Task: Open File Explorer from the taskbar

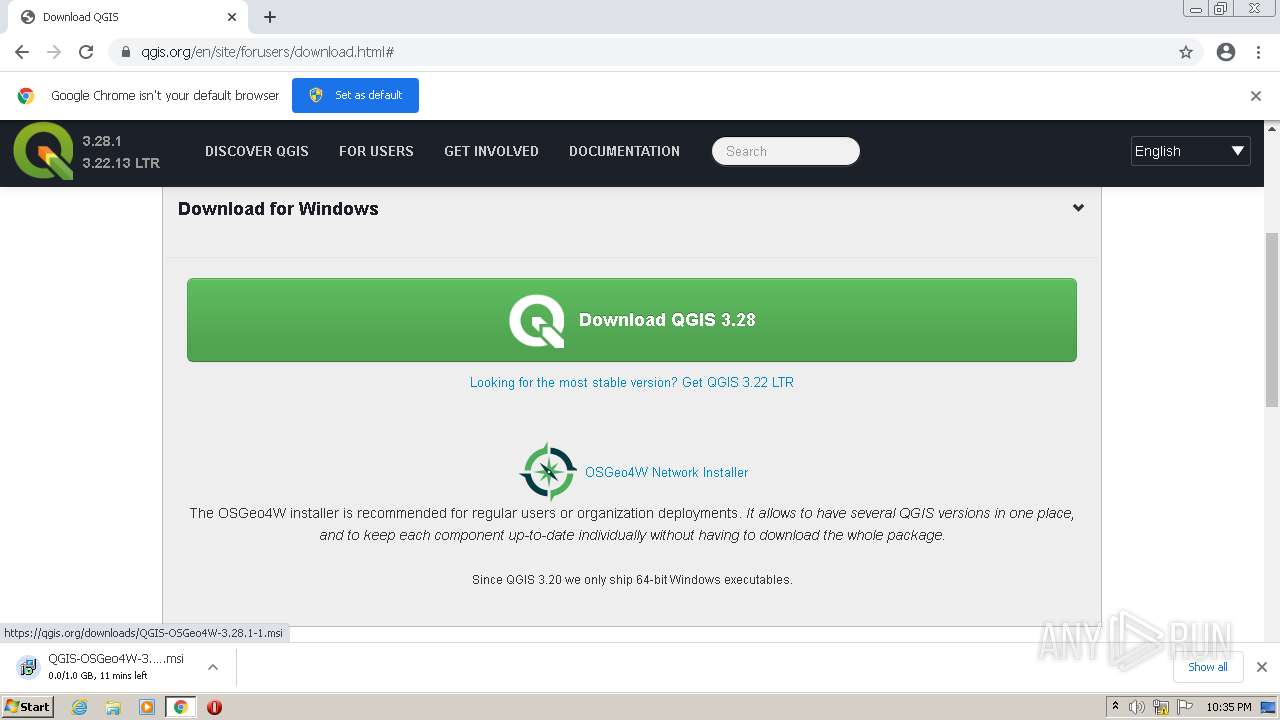Action: pyautogui.click(x=113, y=707)
